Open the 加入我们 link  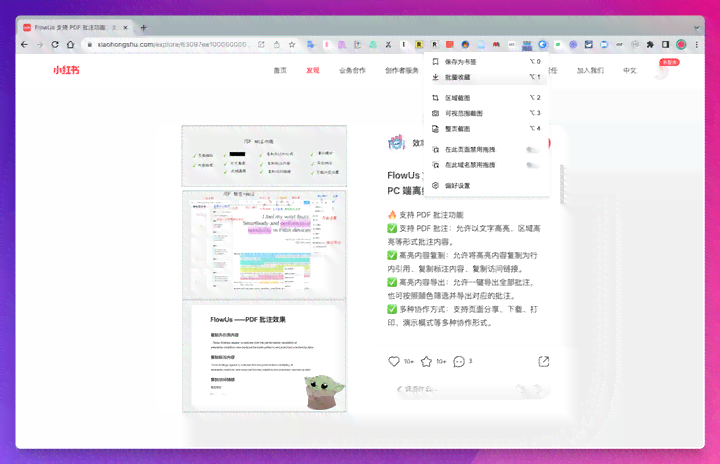pyautogui.click(x=590, y=70)
